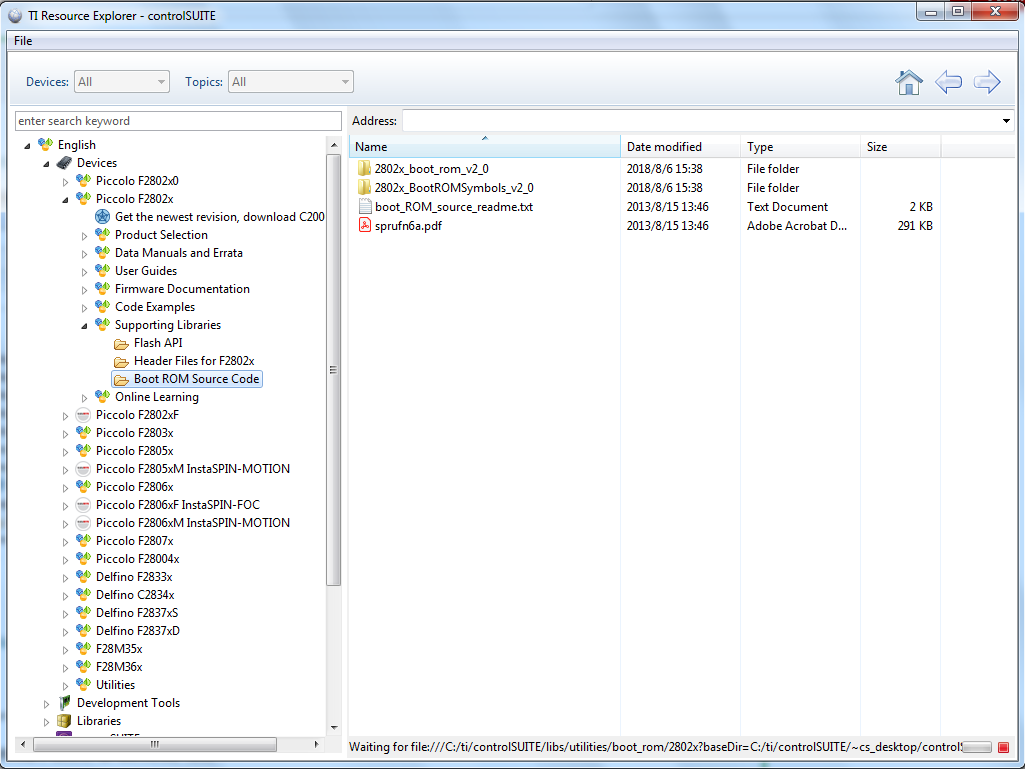Select Piccolo F28004x in the tree
Image resolution: width=1025 pixels, height=769 pixels.
[x=137, y=559]
